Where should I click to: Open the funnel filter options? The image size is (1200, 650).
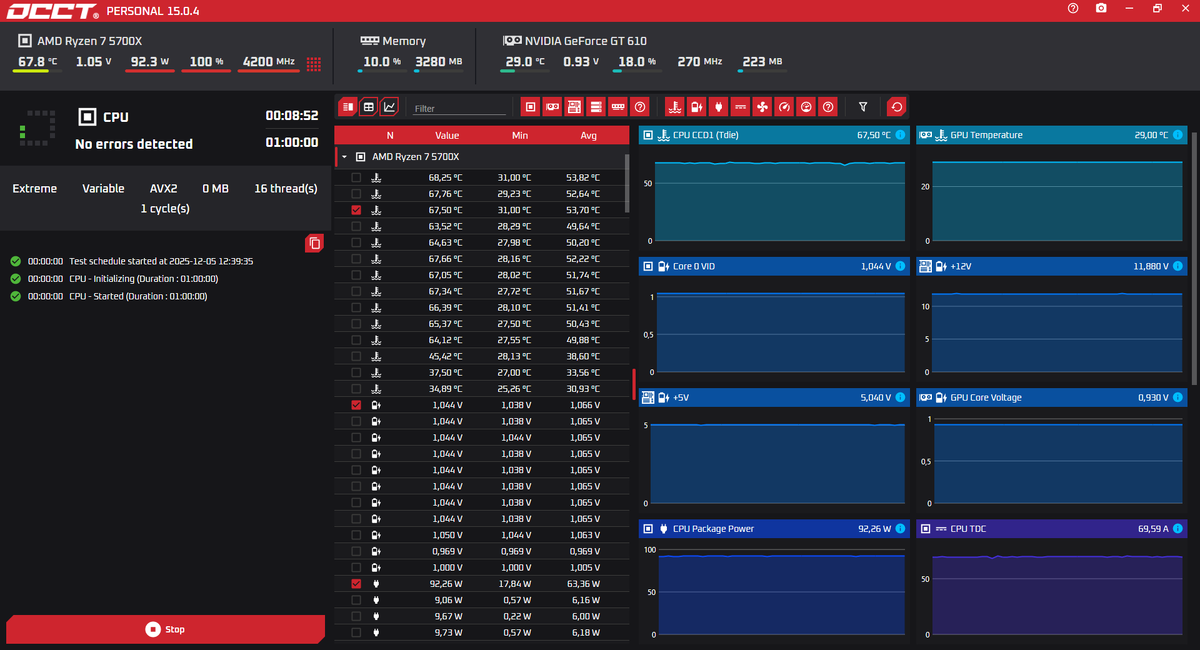tap(863, 106)
